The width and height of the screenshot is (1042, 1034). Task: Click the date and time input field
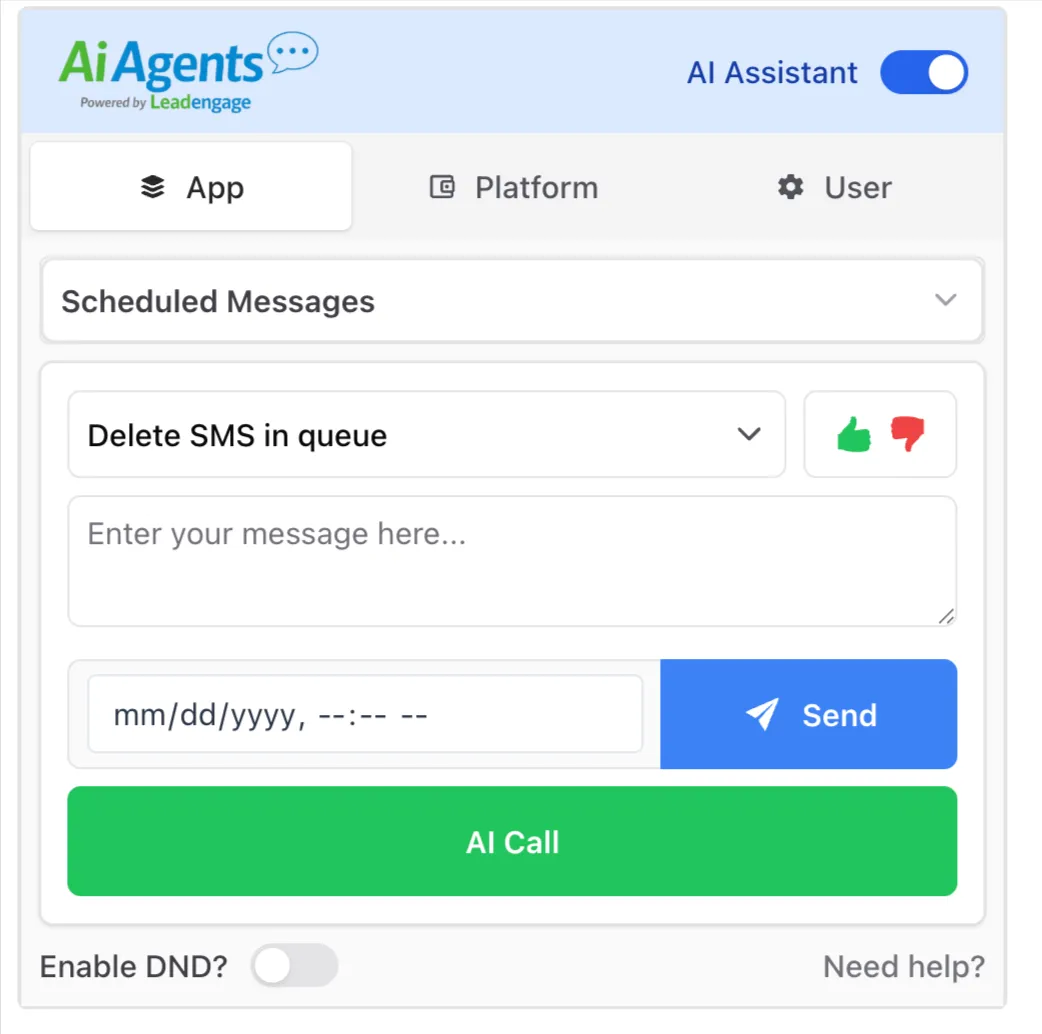(365, 714)
